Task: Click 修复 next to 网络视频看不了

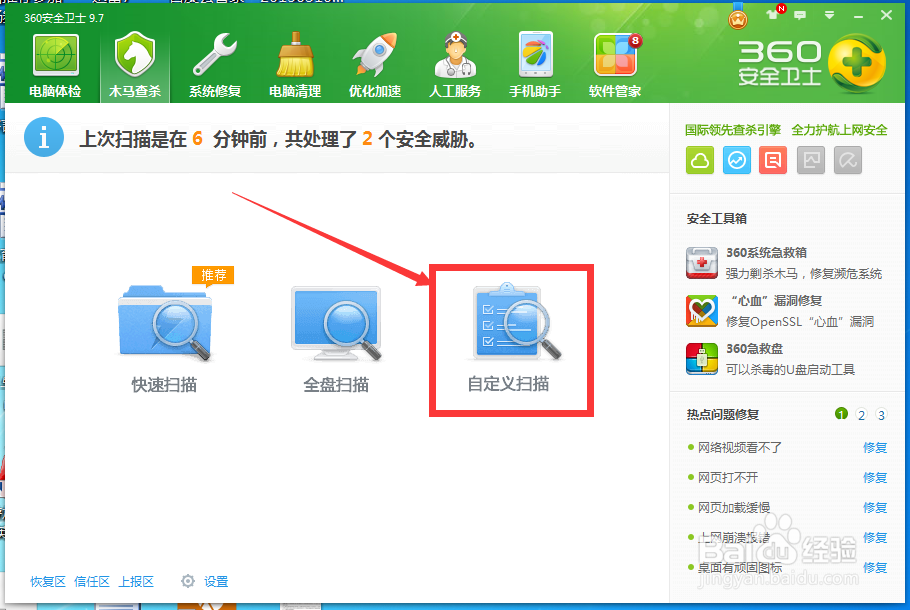Action: (874, 447)
